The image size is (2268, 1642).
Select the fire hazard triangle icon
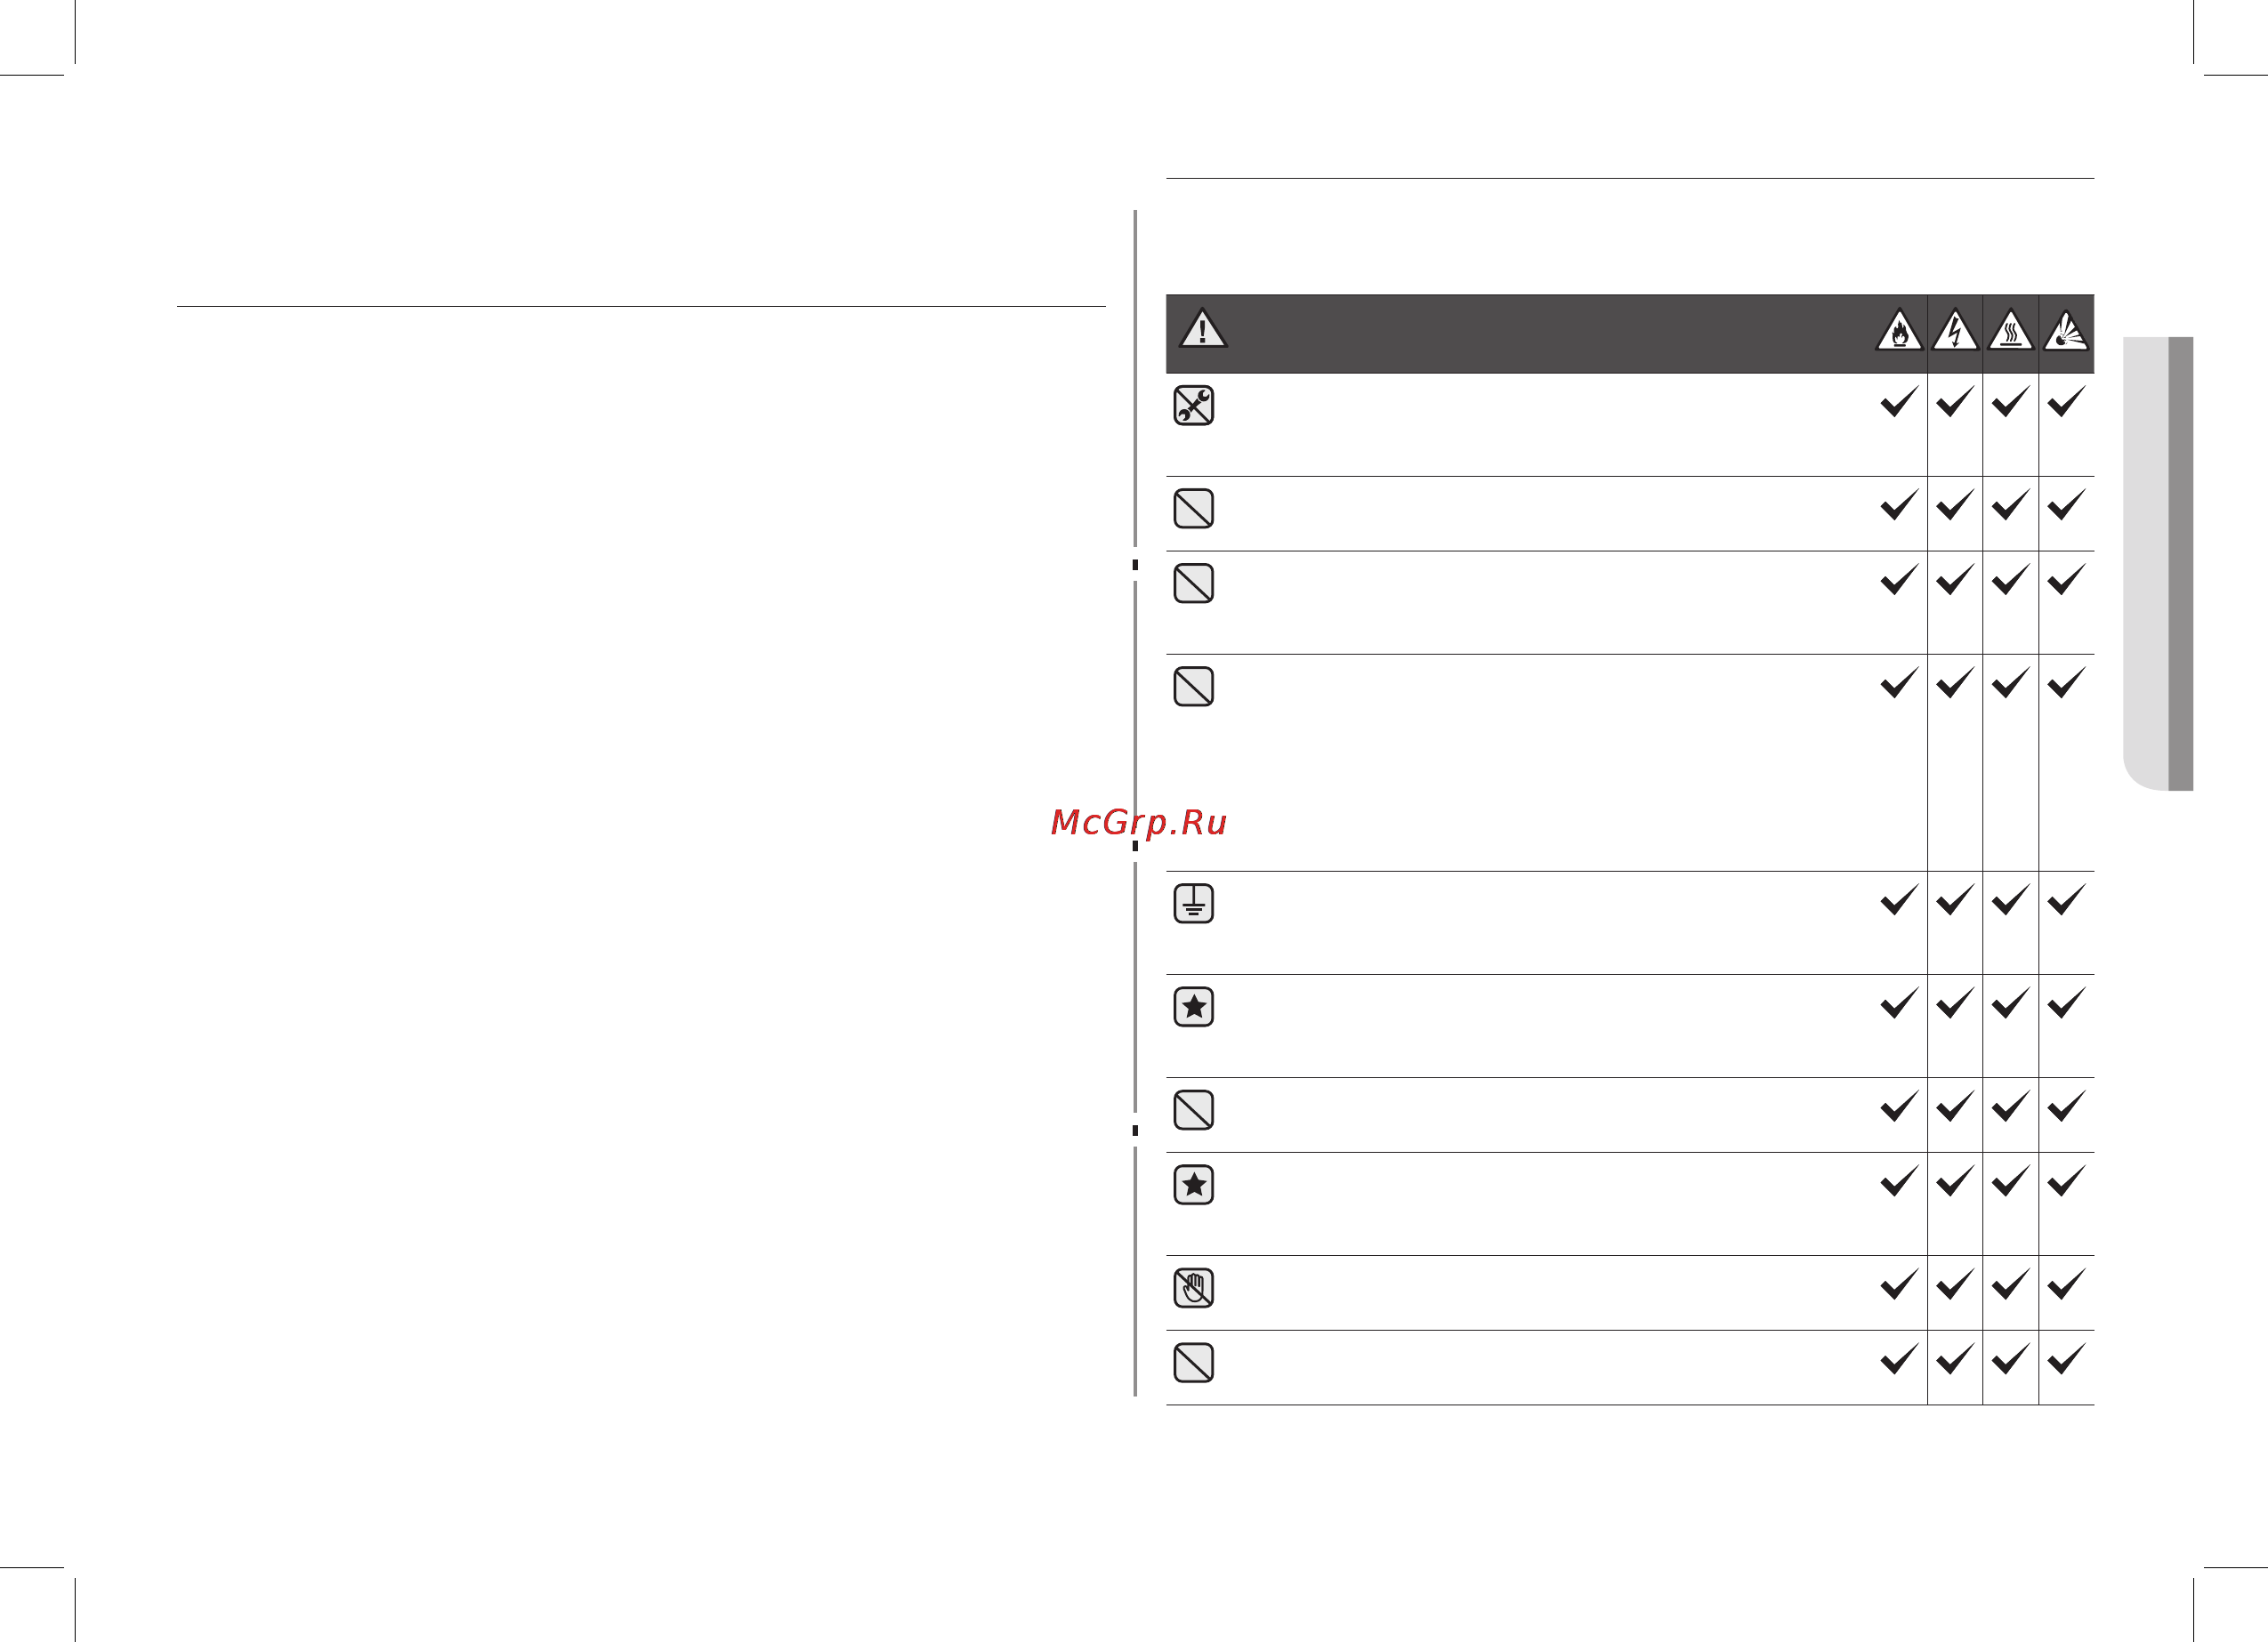1899,330
